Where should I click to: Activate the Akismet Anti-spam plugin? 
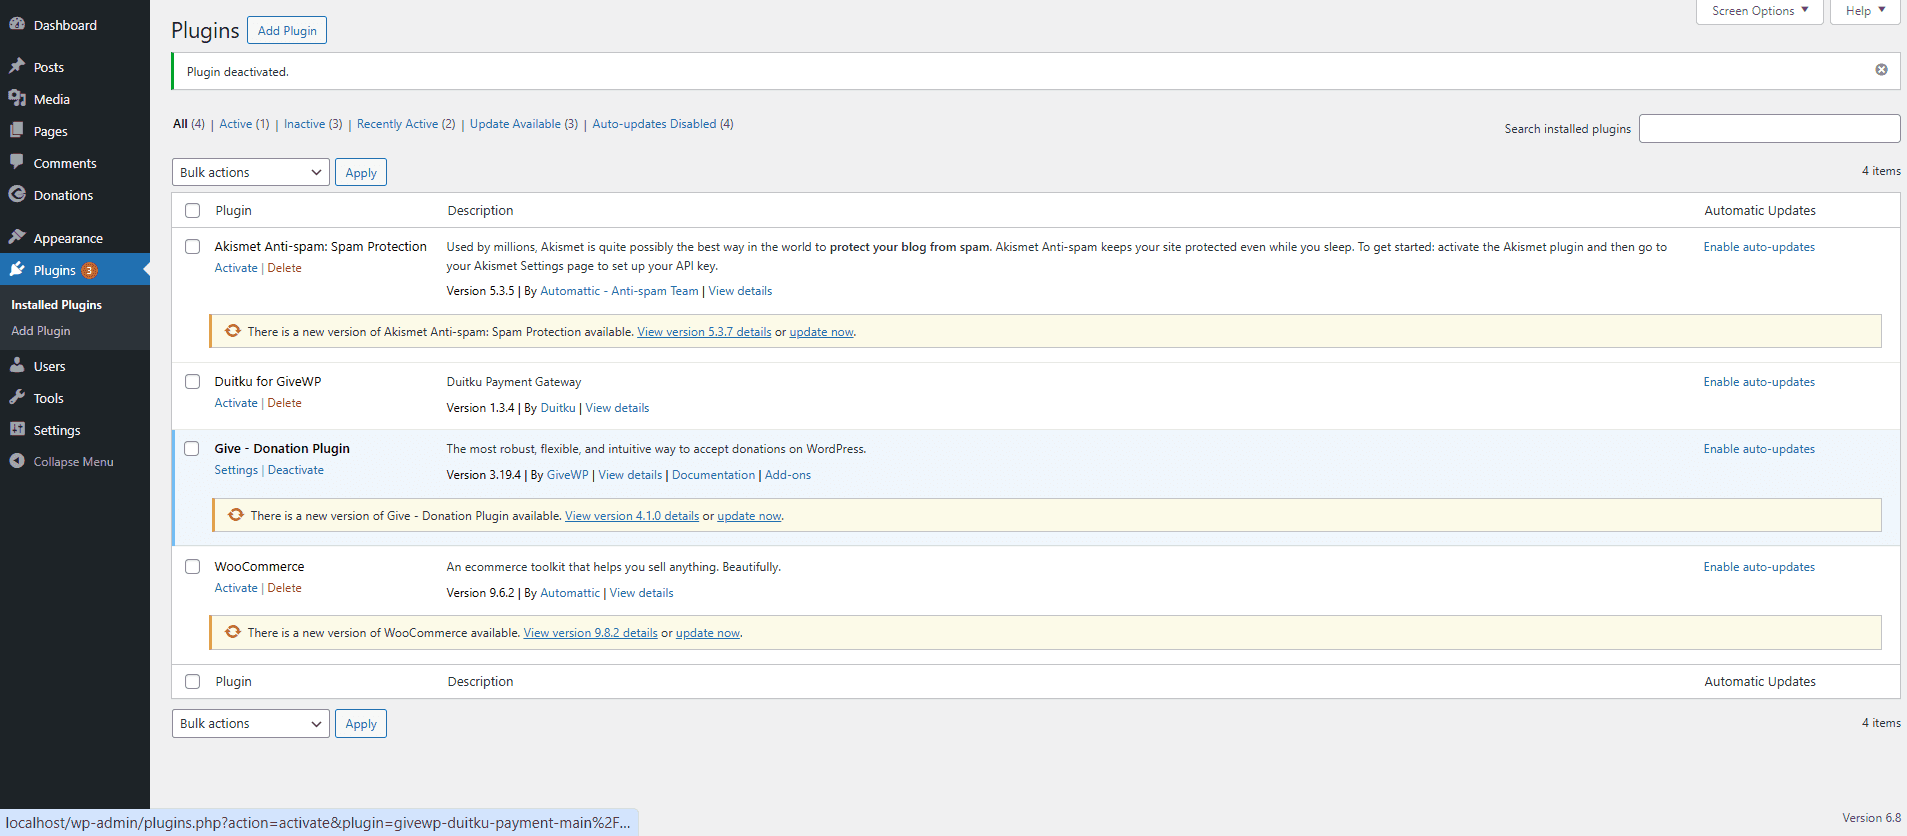(236, 268)
